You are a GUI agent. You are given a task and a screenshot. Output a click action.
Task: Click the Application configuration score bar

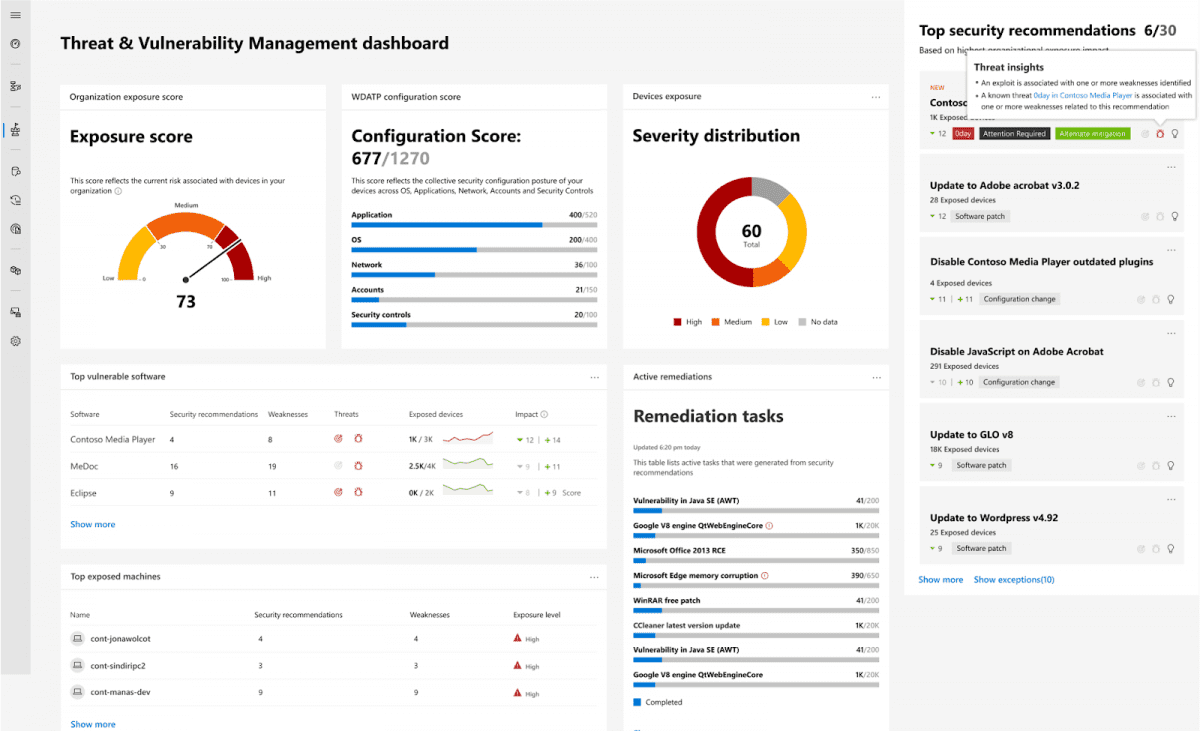coord(474,225)
